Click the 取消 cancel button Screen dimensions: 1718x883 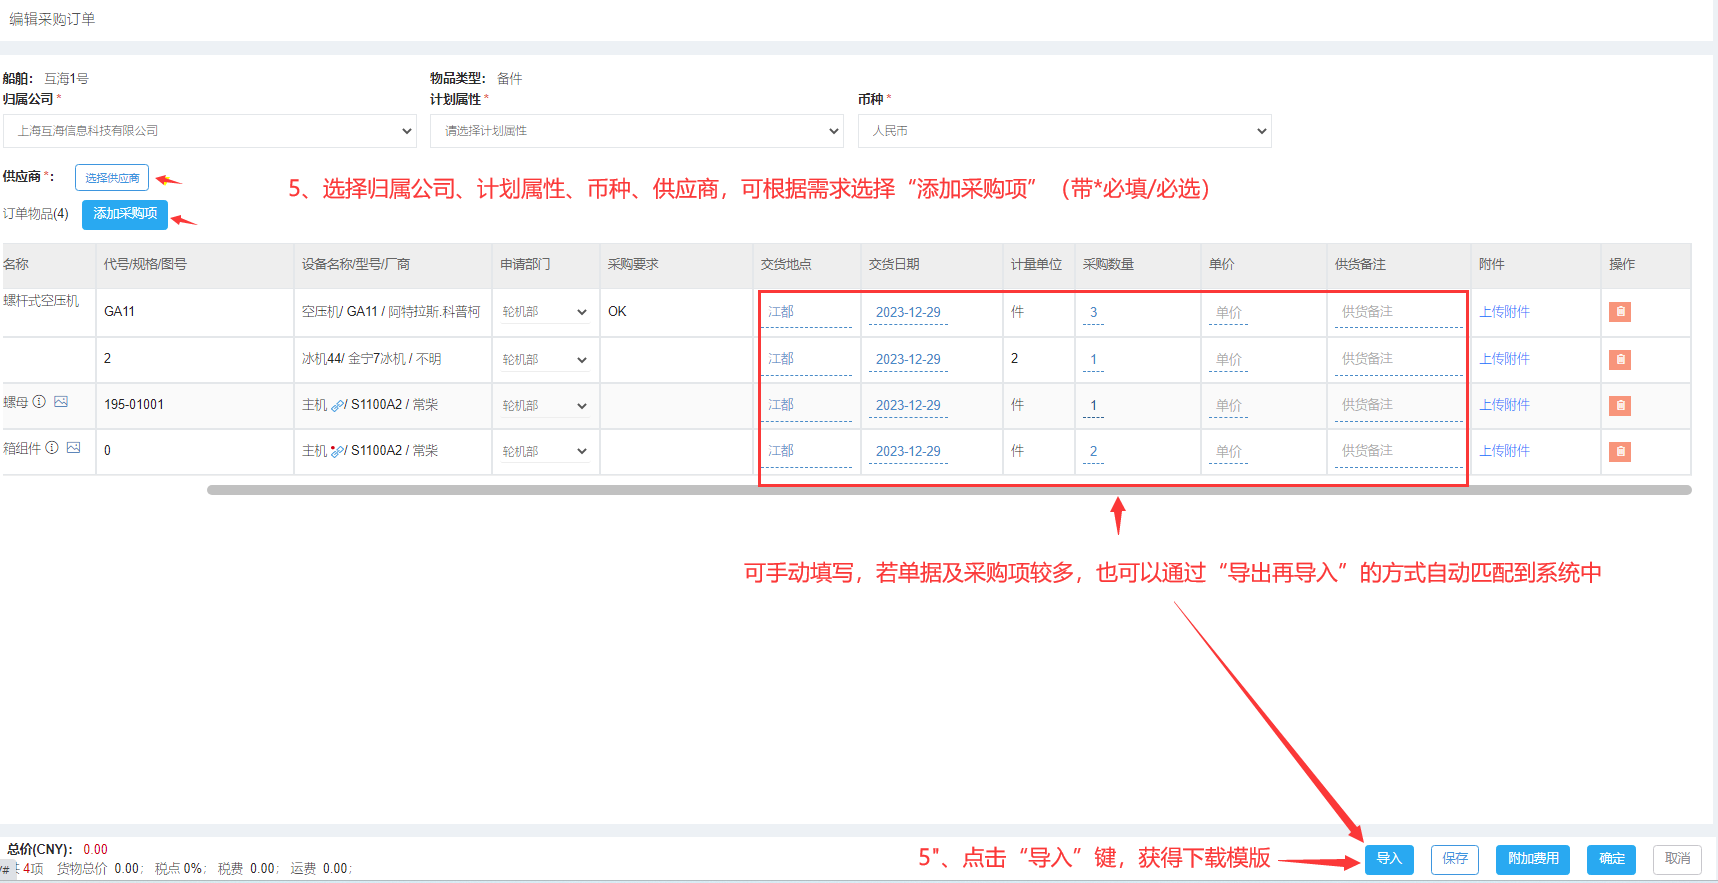pyautogui.click(x=1677, y=859)
